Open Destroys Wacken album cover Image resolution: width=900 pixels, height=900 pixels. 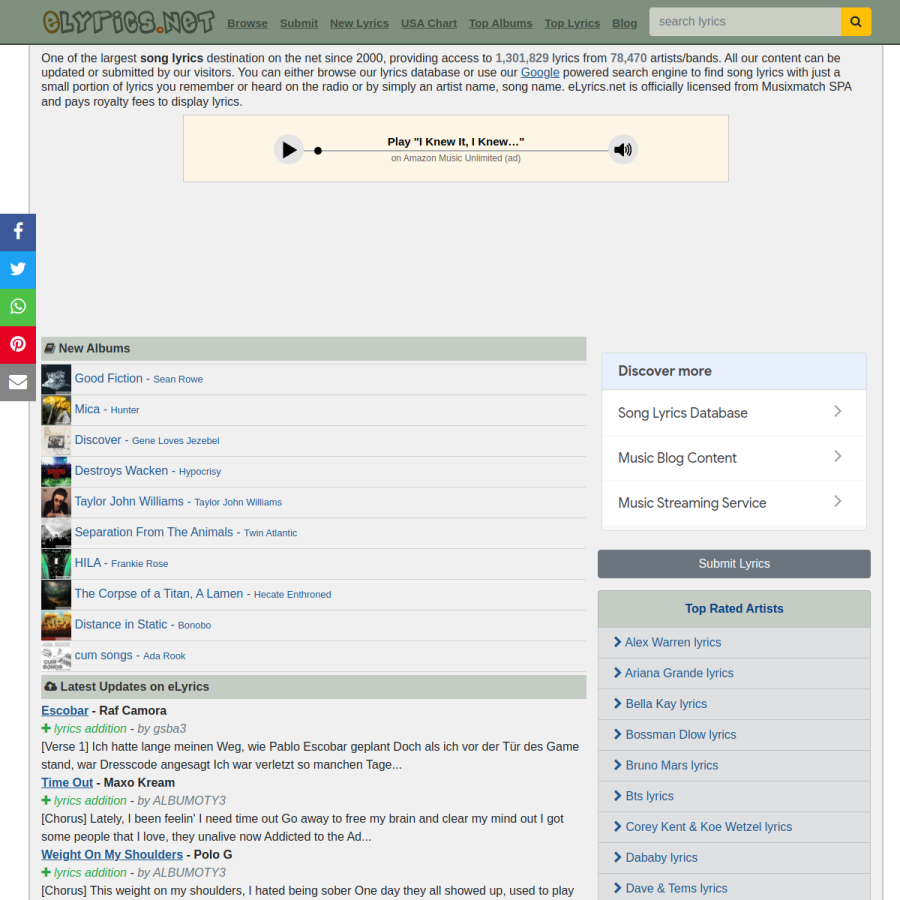[x=56, y=472]
